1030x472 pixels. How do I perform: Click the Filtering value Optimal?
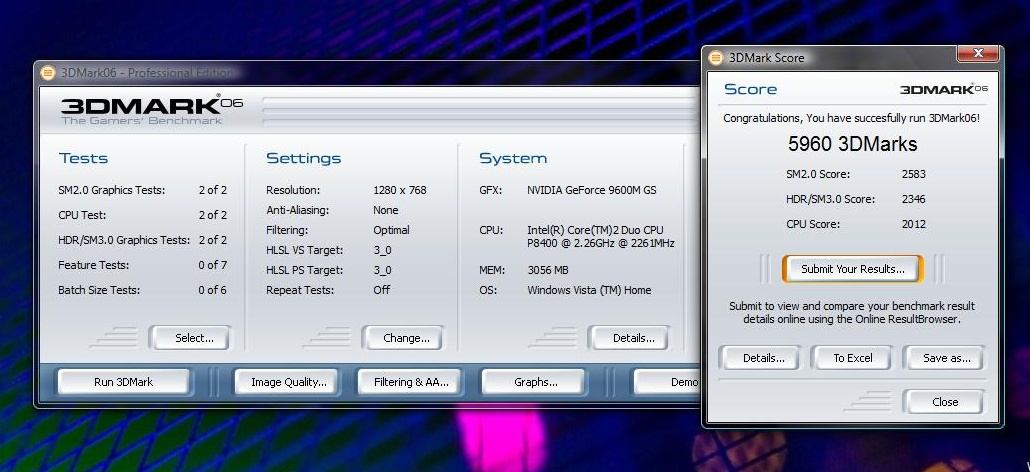pyautogui.click(x=392, y=230)
